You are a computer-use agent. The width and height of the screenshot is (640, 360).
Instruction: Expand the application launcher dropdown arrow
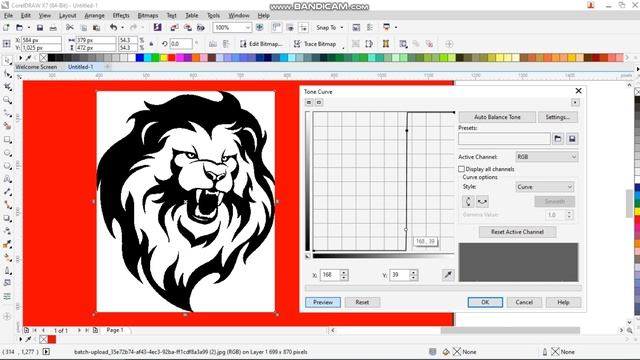click(x=396, y=27)
